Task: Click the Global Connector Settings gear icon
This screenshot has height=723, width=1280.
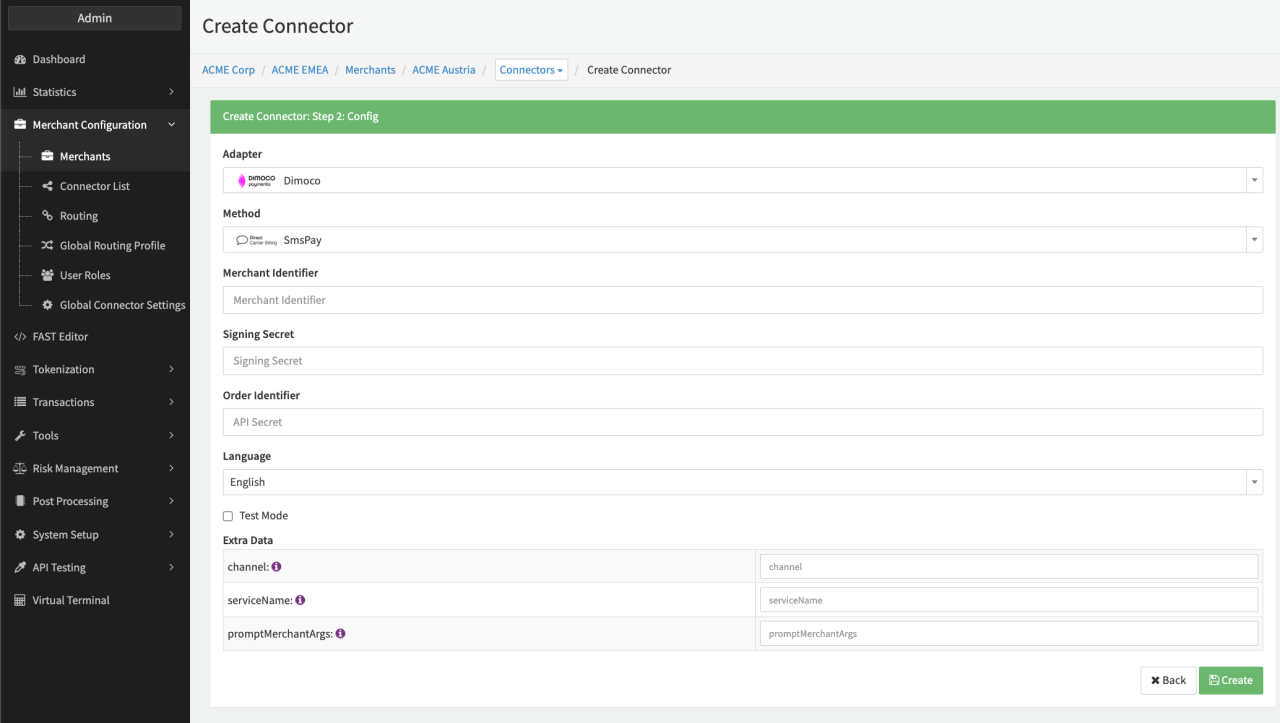Action: coord(47,305)
